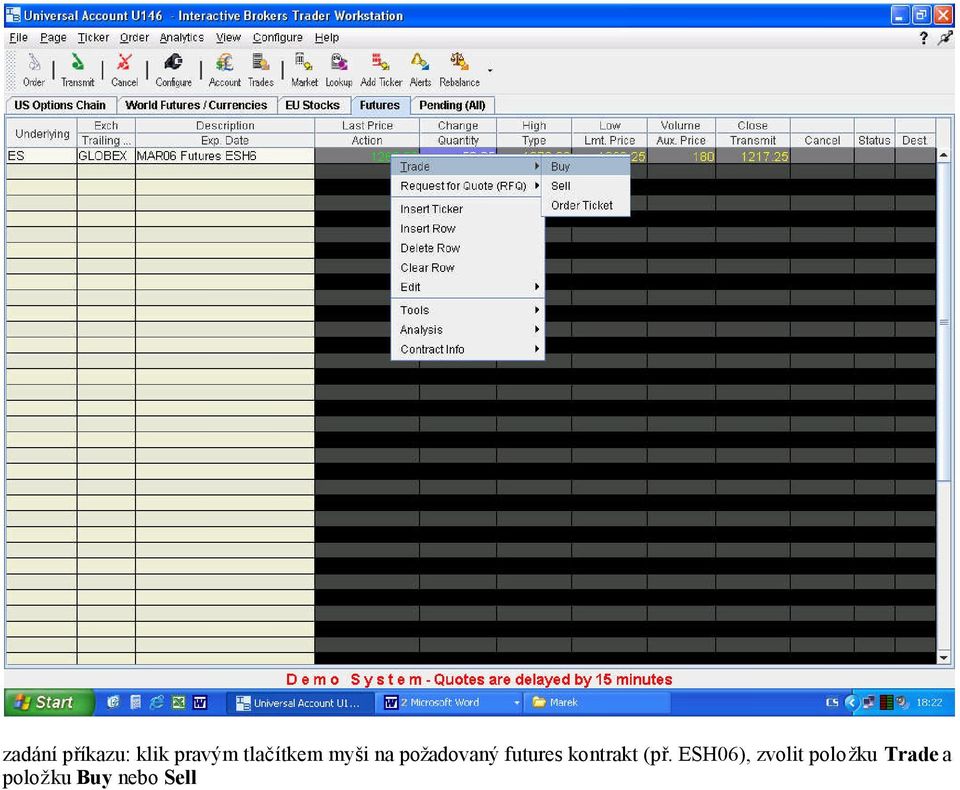
Task: Open the Windows Start button
Action: (x=49, y=702)
